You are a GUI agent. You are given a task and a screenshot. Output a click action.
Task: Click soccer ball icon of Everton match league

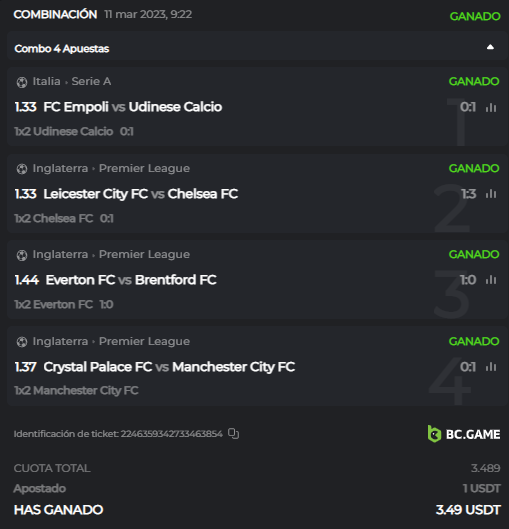point(22,255)
